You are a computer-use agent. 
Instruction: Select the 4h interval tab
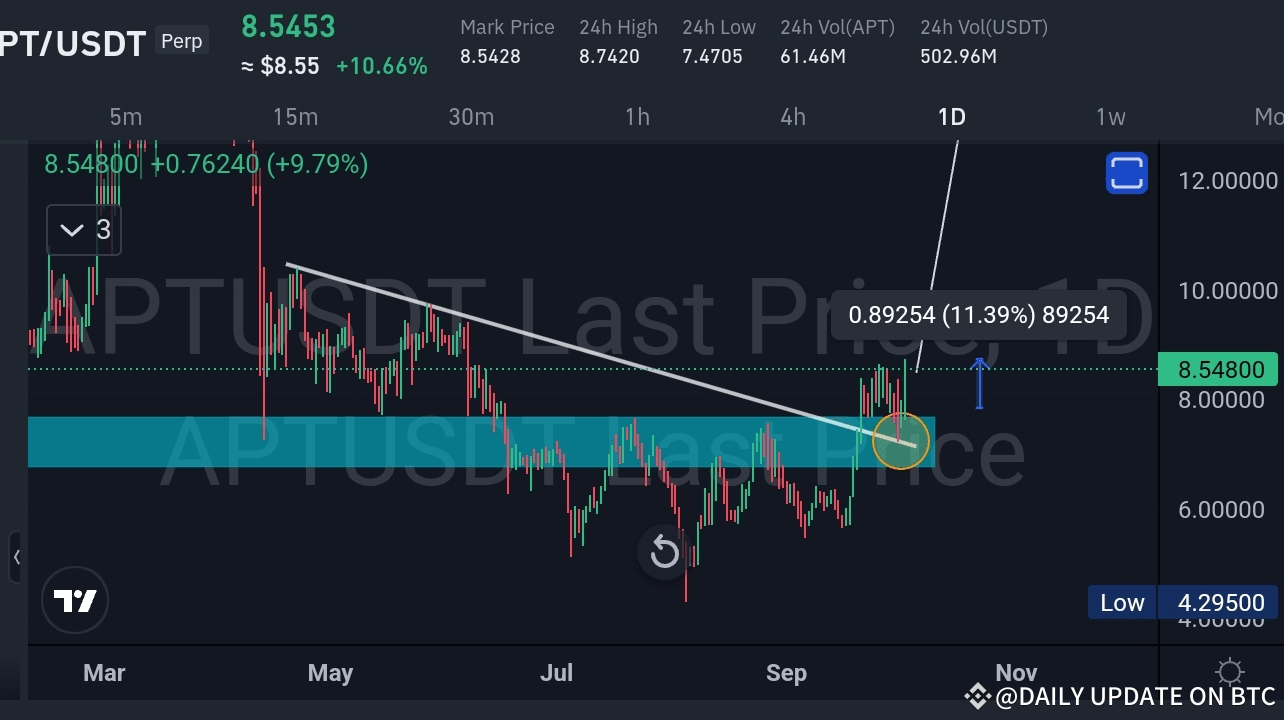pyautogui.click(x=792, y=117)
